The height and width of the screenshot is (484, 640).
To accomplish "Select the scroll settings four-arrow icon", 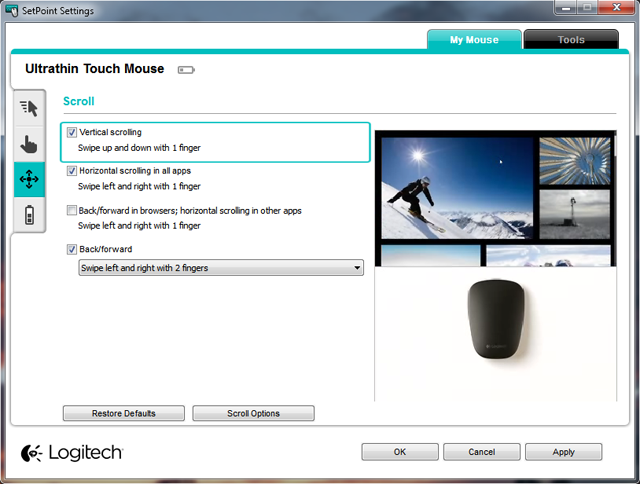I will point(29,179).
